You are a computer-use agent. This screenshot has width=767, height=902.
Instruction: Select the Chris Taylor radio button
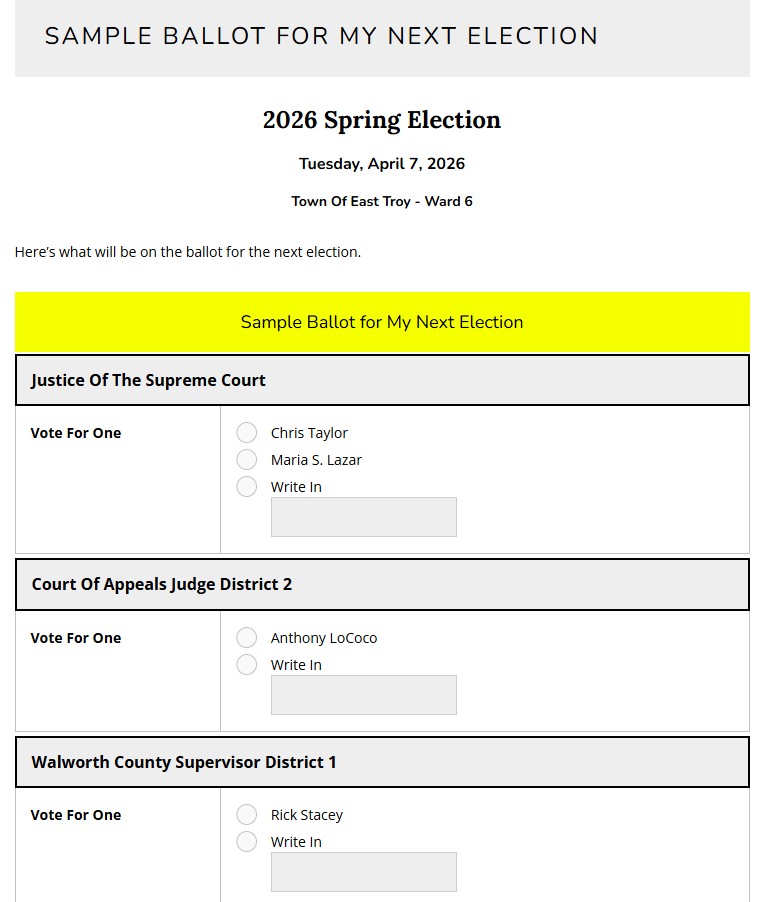[x=247, y=433]
